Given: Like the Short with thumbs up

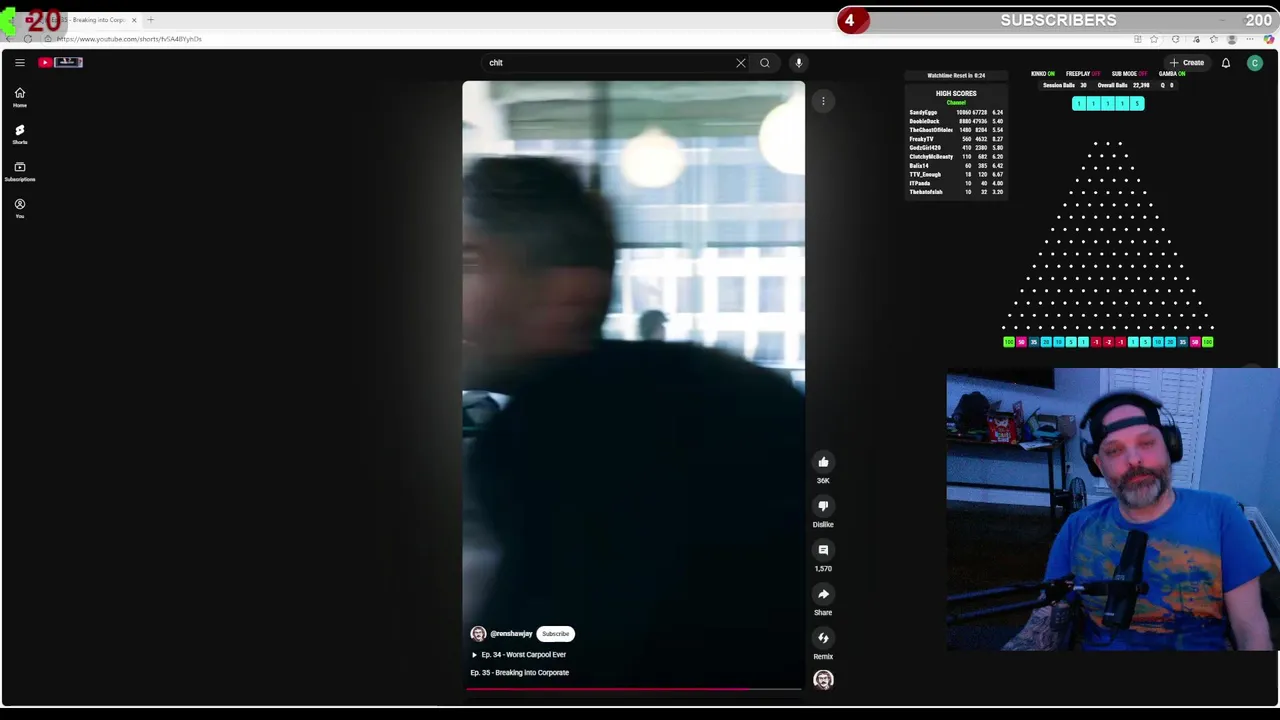Looking at the screenshot, I should tap(823, 462).
